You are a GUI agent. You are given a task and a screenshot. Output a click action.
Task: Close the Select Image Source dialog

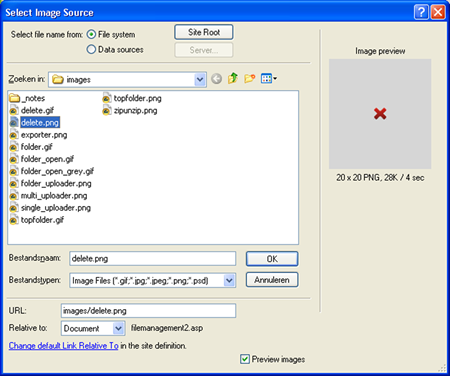coord(438,12)
